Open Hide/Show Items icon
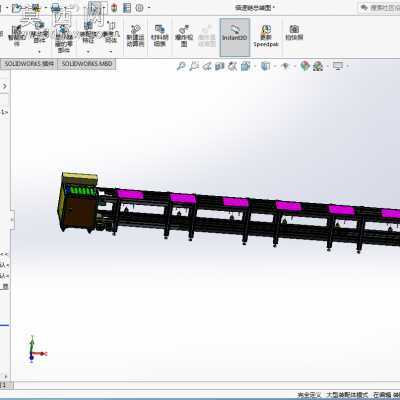400x400 pixels. tap(285, 66)
